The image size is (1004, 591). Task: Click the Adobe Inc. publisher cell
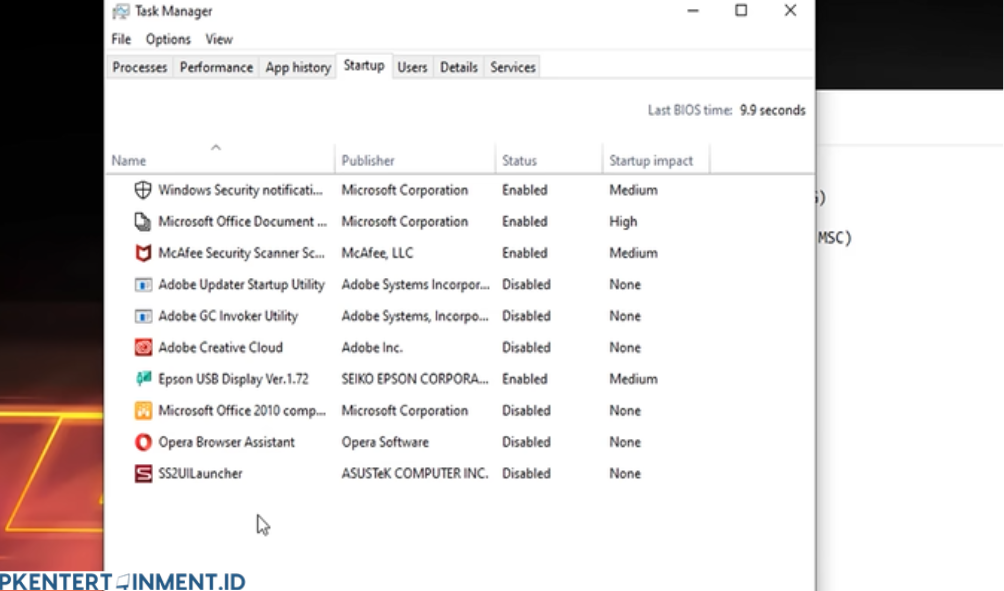[371, 347]
